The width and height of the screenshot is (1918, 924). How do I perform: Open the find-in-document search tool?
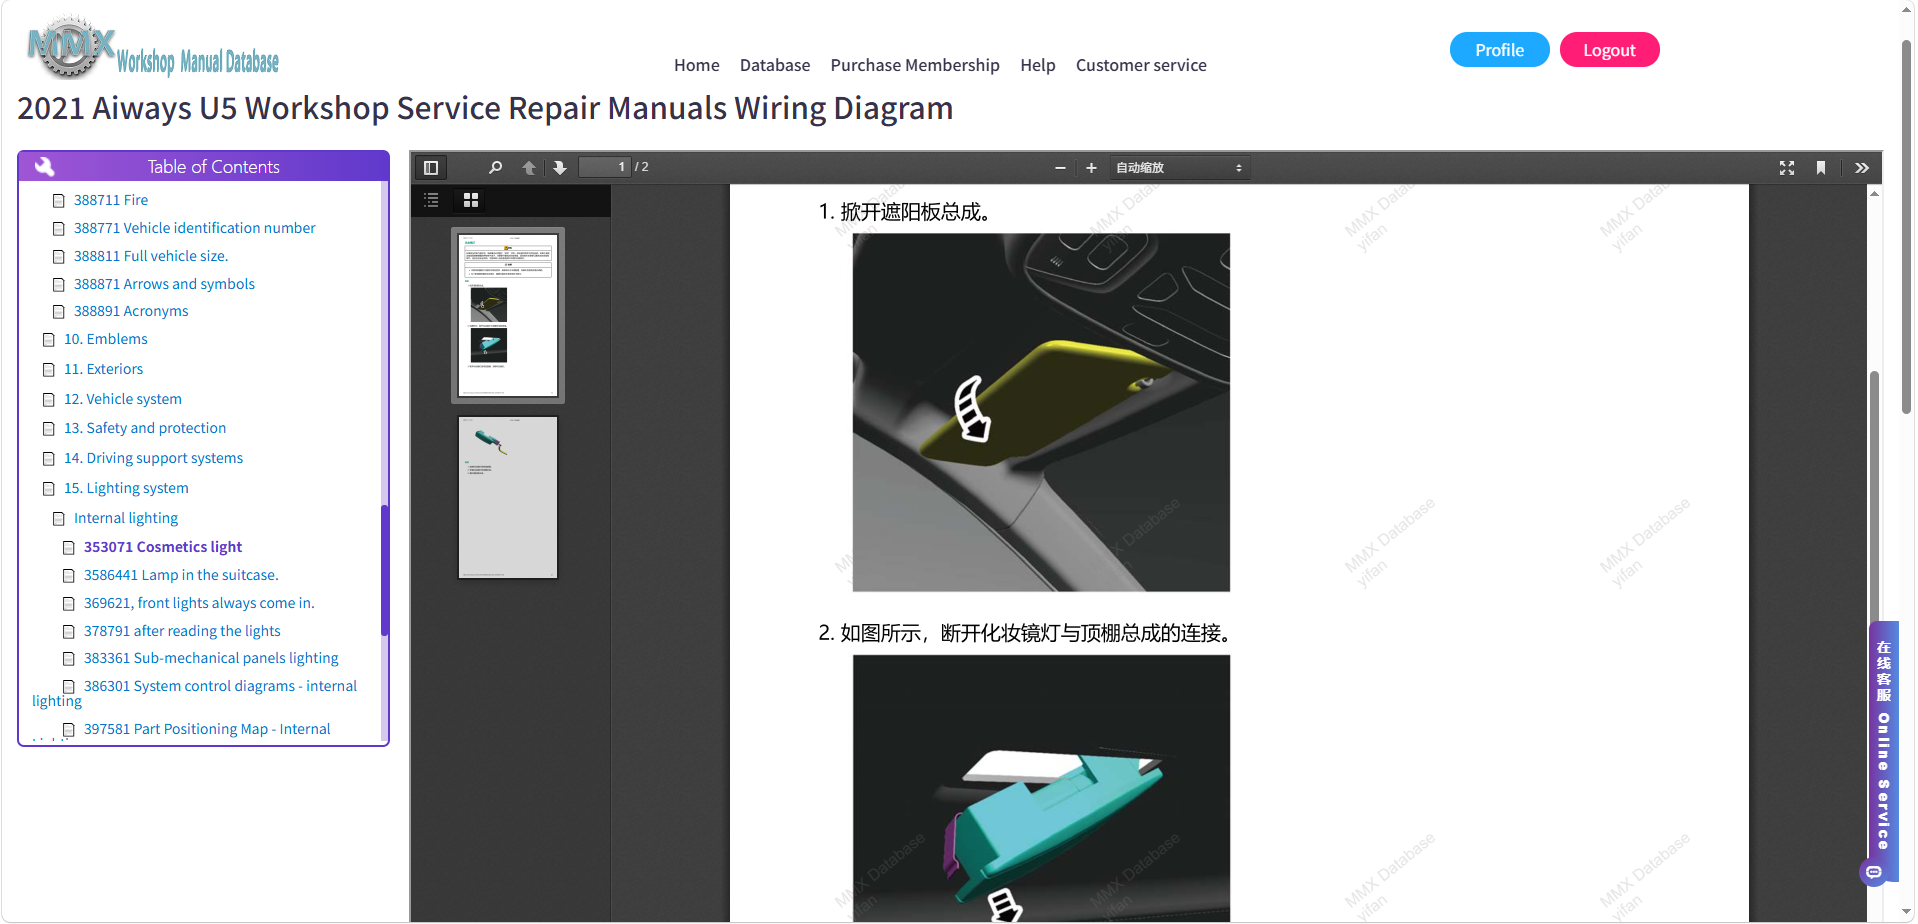495,168
